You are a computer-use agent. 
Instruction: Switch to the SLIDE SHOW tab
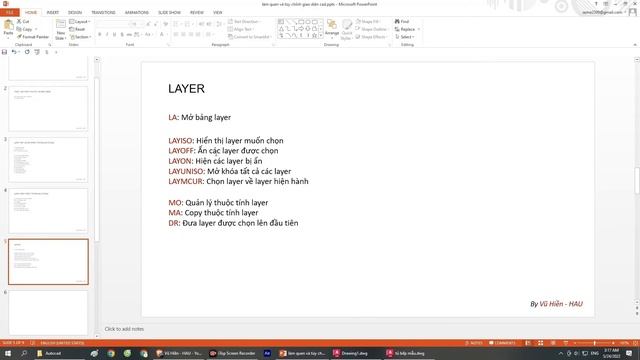tap(169, 13)
